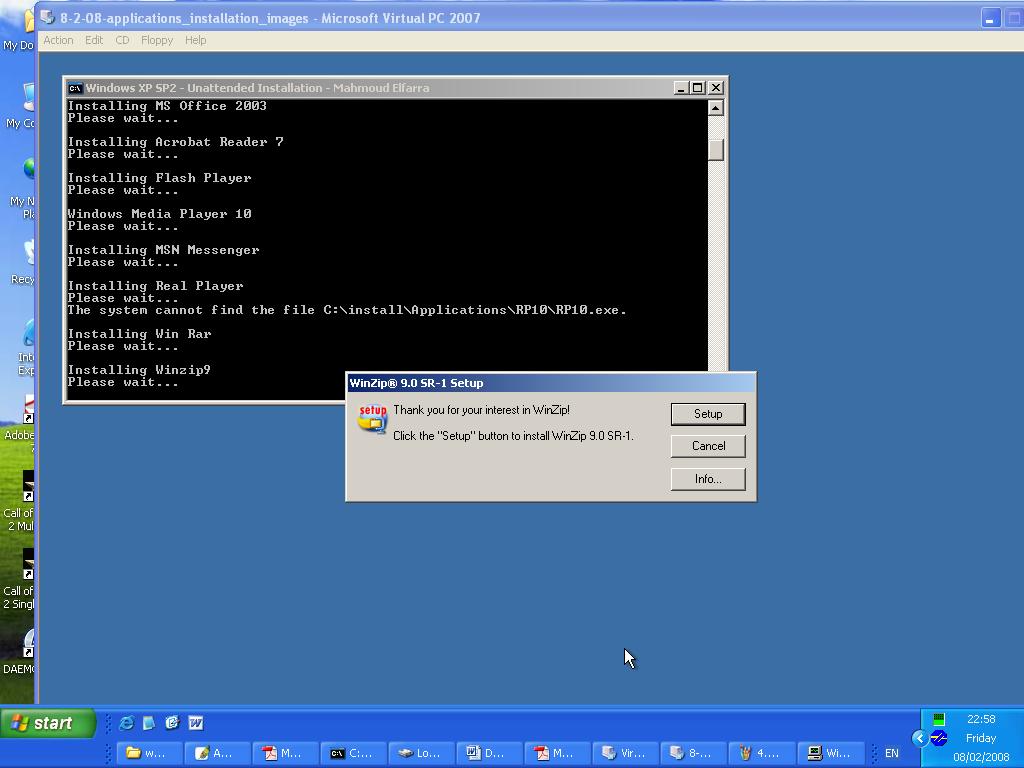Click the EN language bar indicator

coord(891,753)
